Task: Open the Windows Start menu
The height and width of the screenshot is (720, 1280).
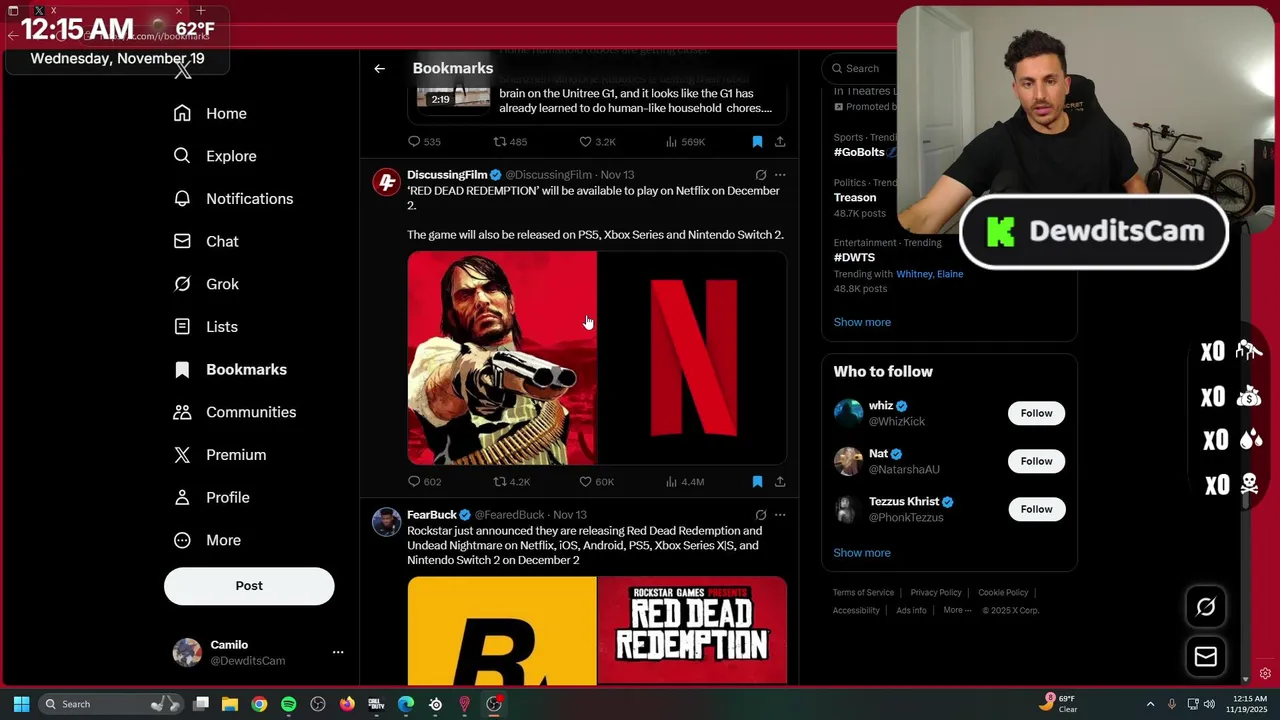Action: tap(21, 704)
